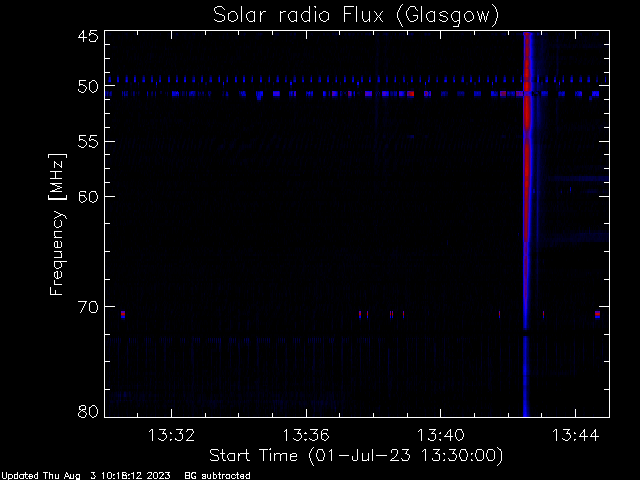Click the "Frequency [MHz]" axis label
Screen dimensions: 640x480
(x=57, y=224)
